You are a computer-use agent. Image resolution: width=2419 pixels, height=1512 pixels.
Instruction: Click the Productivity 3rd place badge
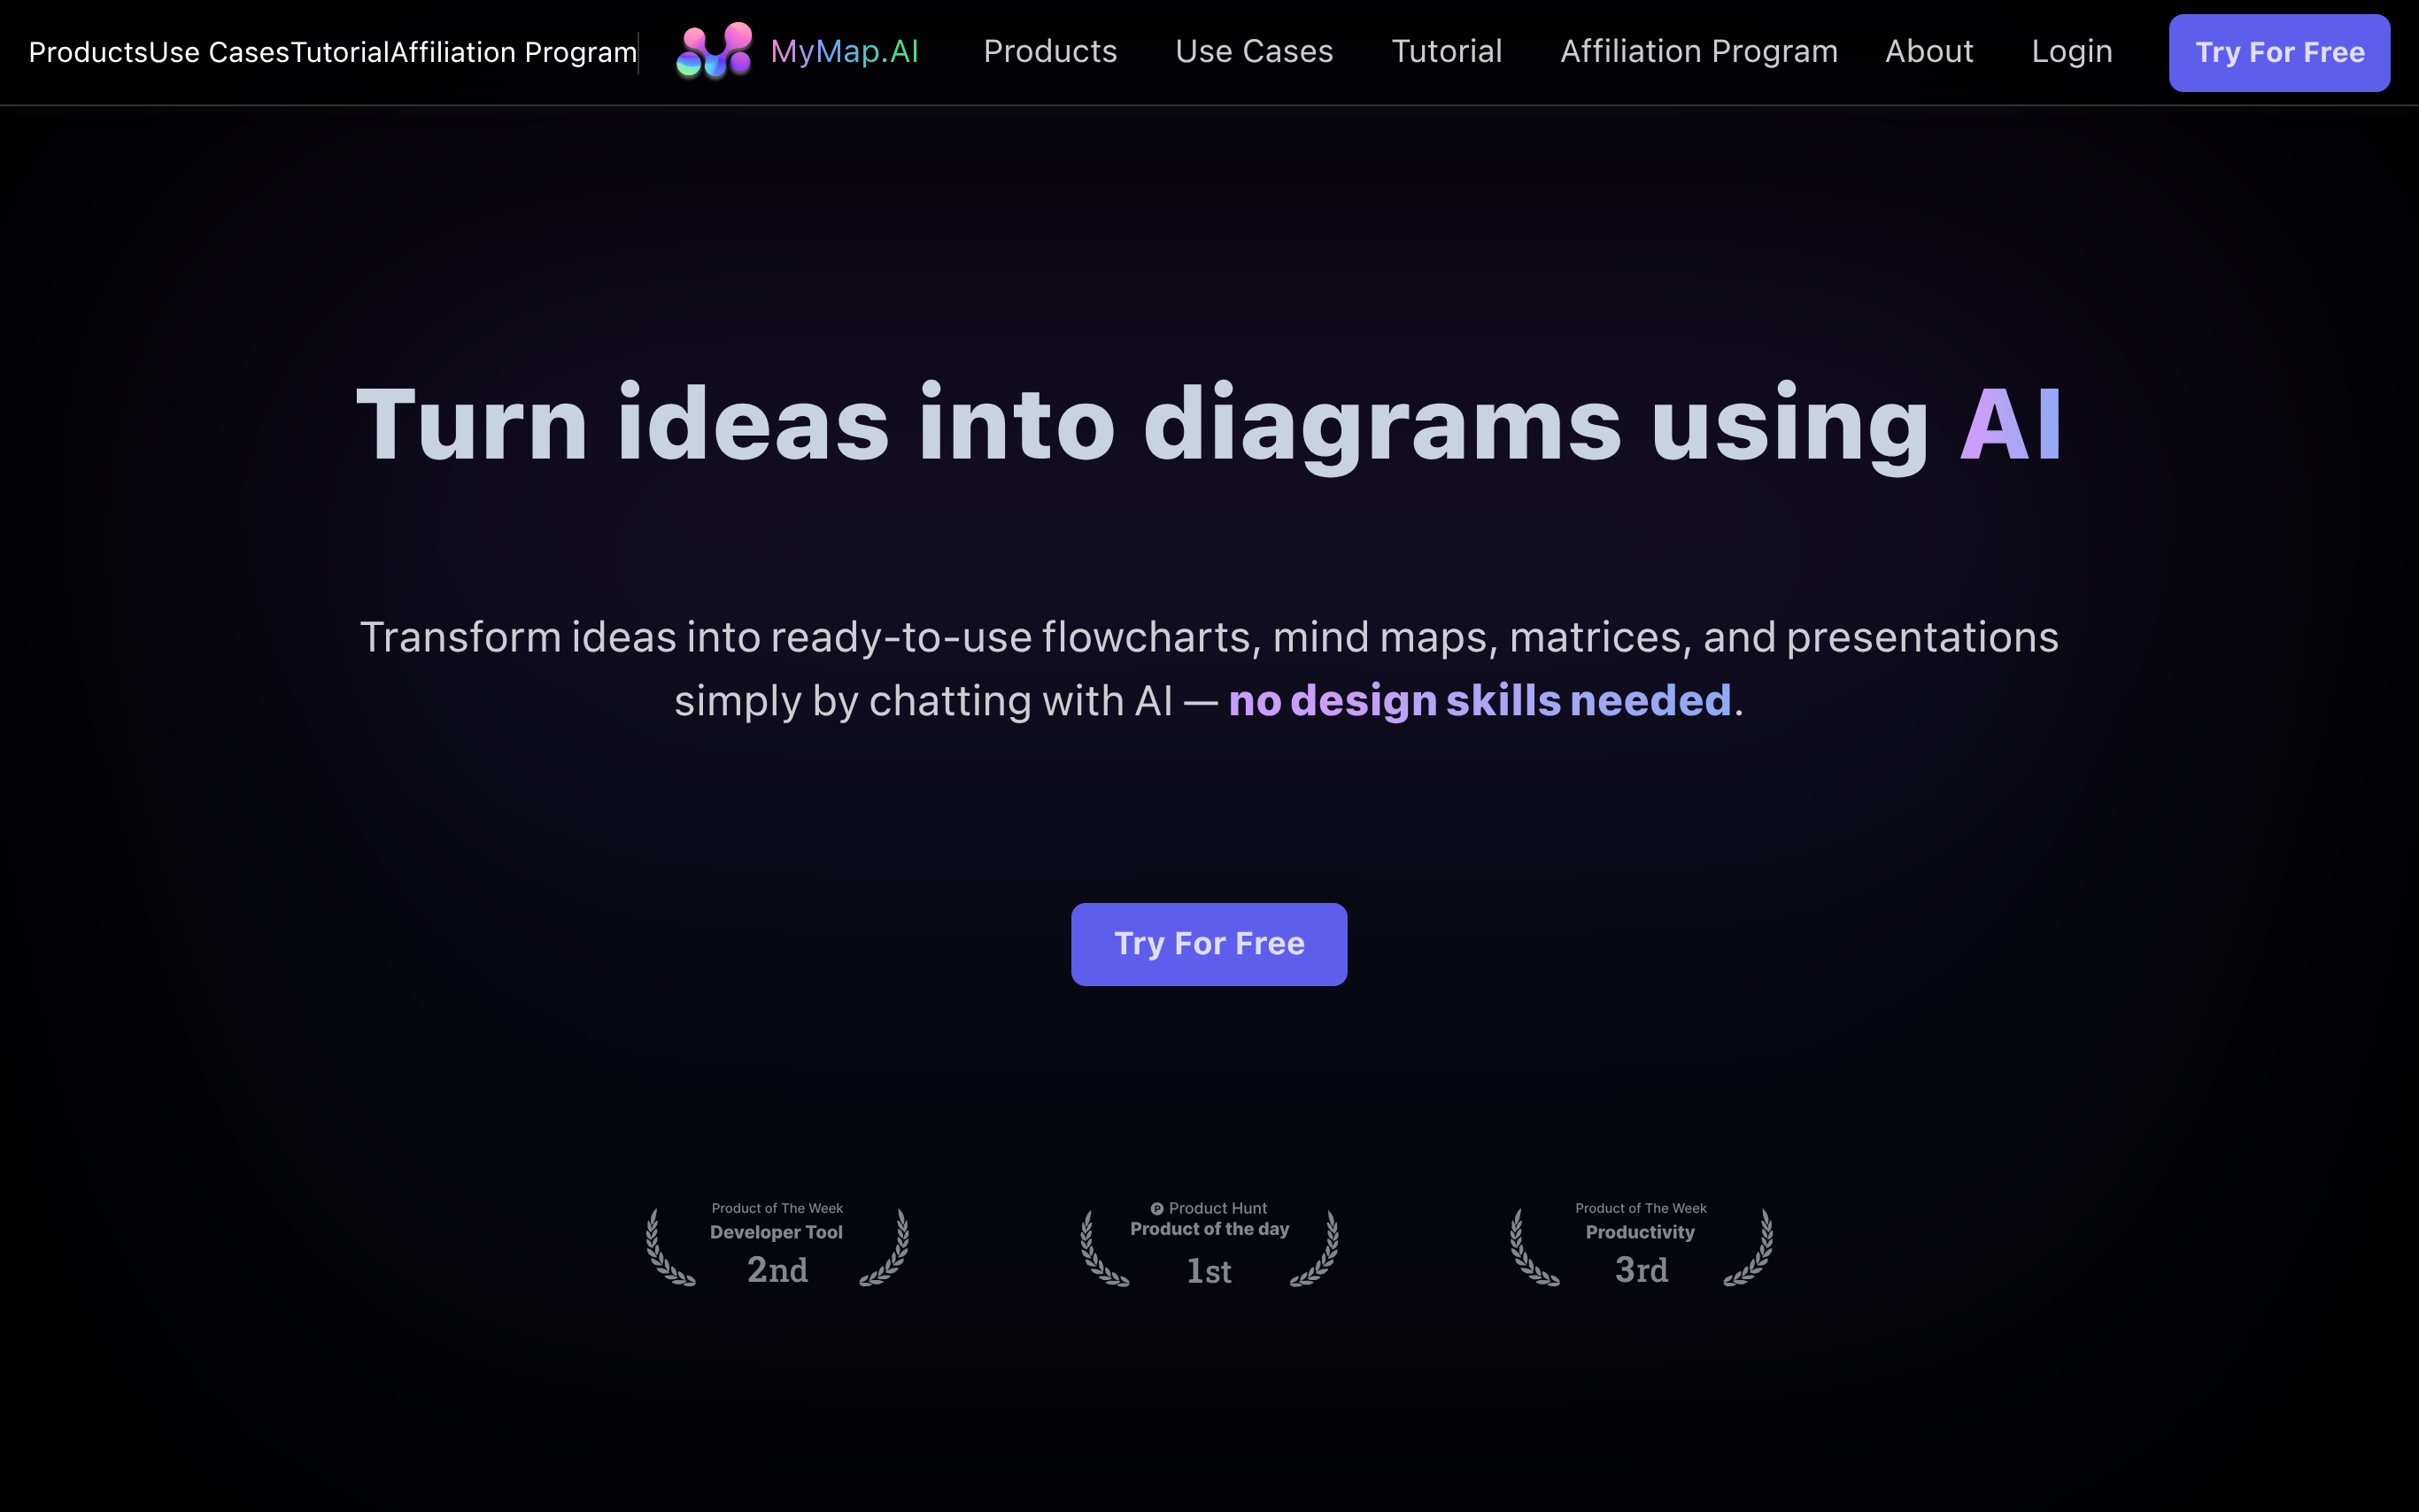(x=1640, y=1246)
